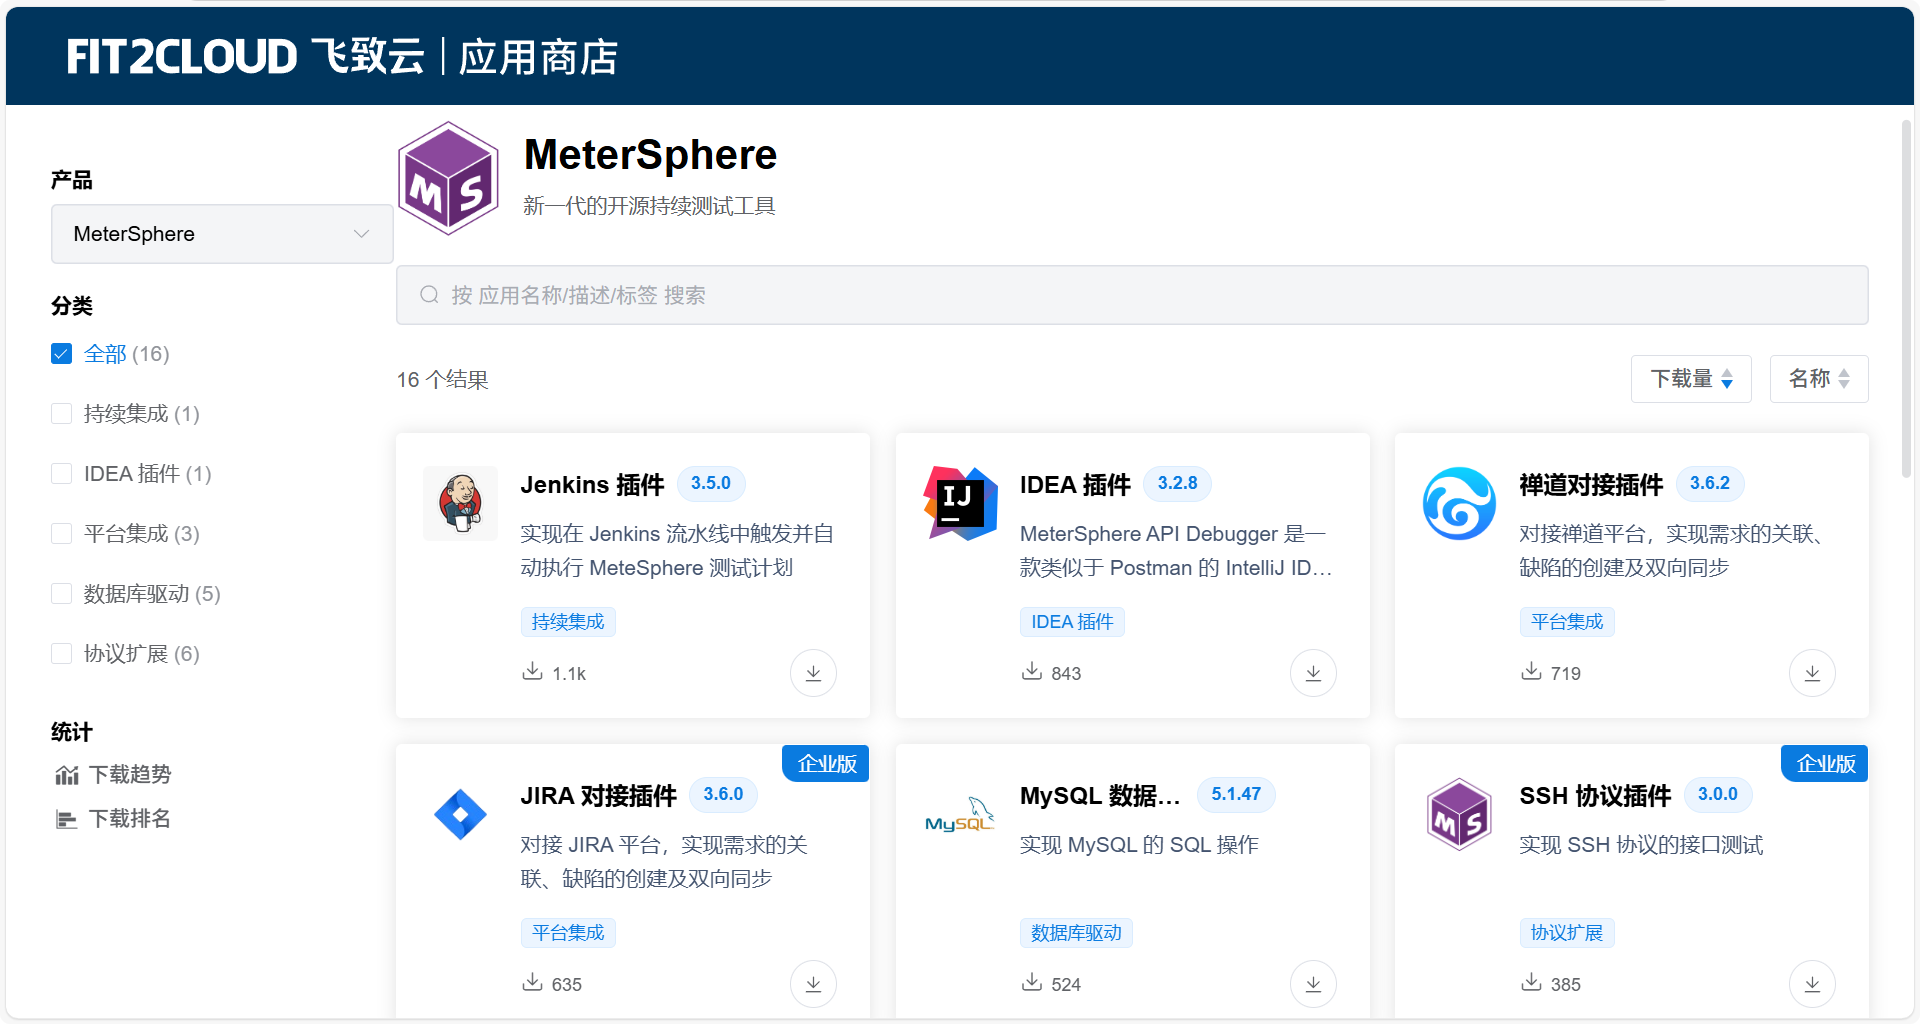Click the 持续集成 tag on Jenkins card

point(568,622)
